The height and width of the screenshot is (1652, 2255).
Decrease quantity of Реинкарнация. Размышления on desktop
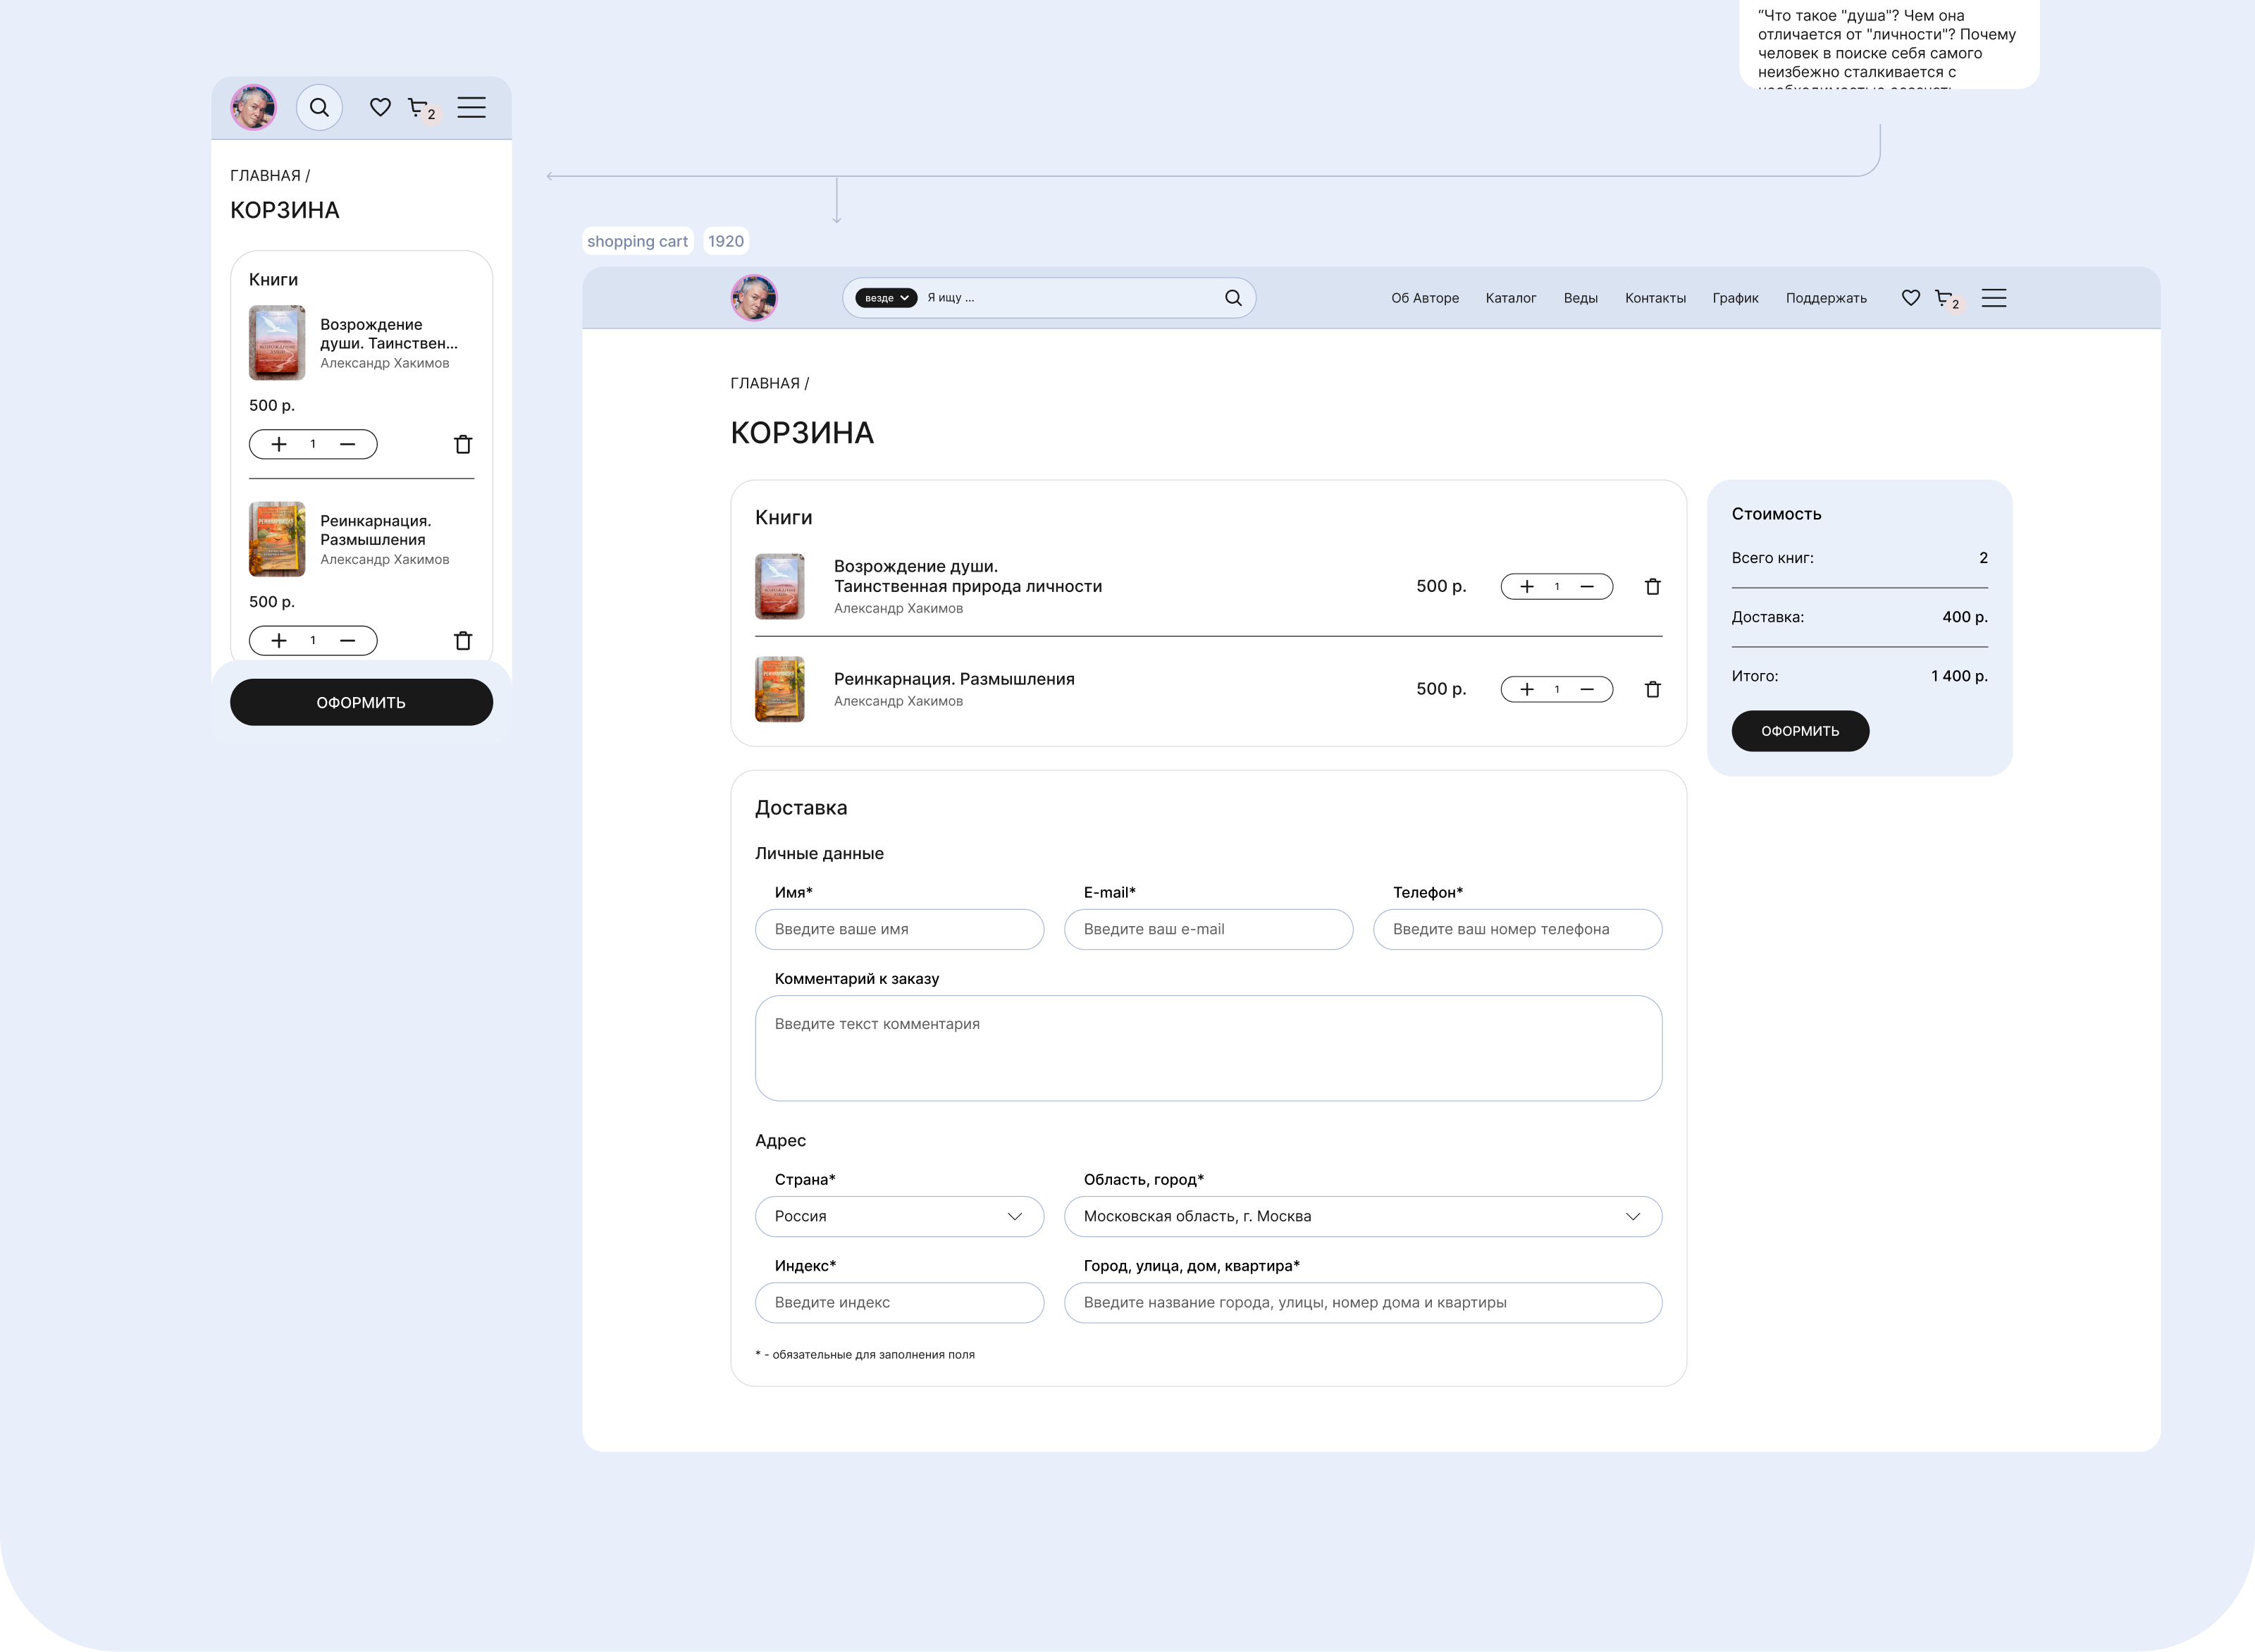(1587, 689)
